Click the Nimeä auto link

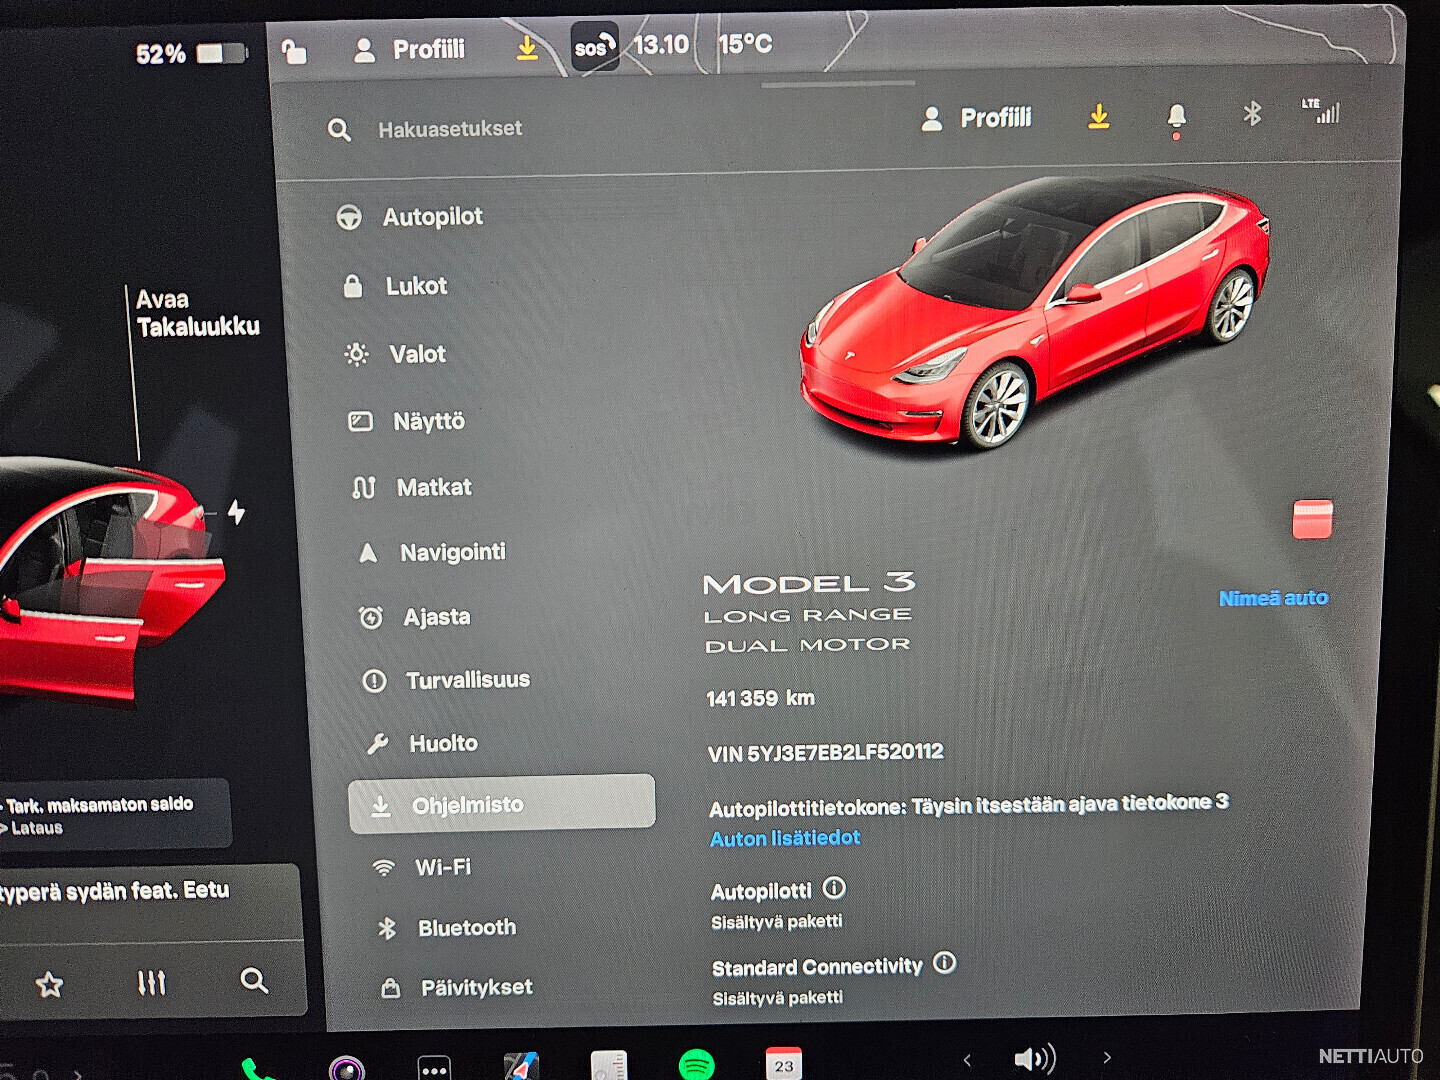tap(1272, 598)
